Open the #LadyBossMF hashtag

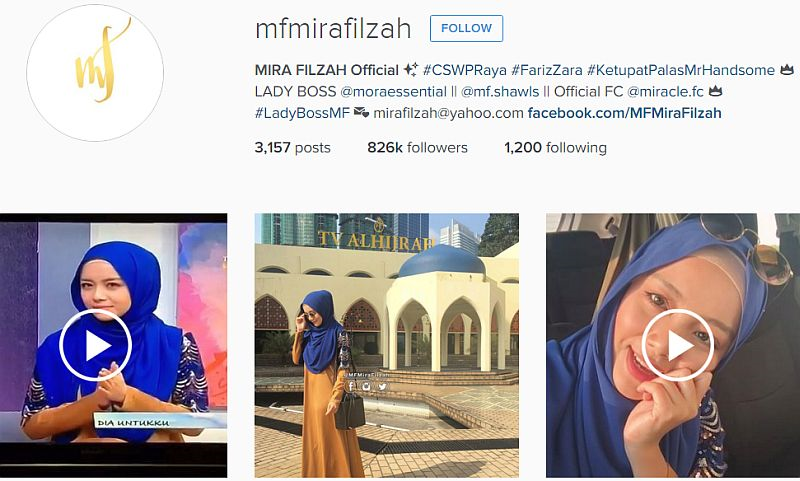coord(302,113)
